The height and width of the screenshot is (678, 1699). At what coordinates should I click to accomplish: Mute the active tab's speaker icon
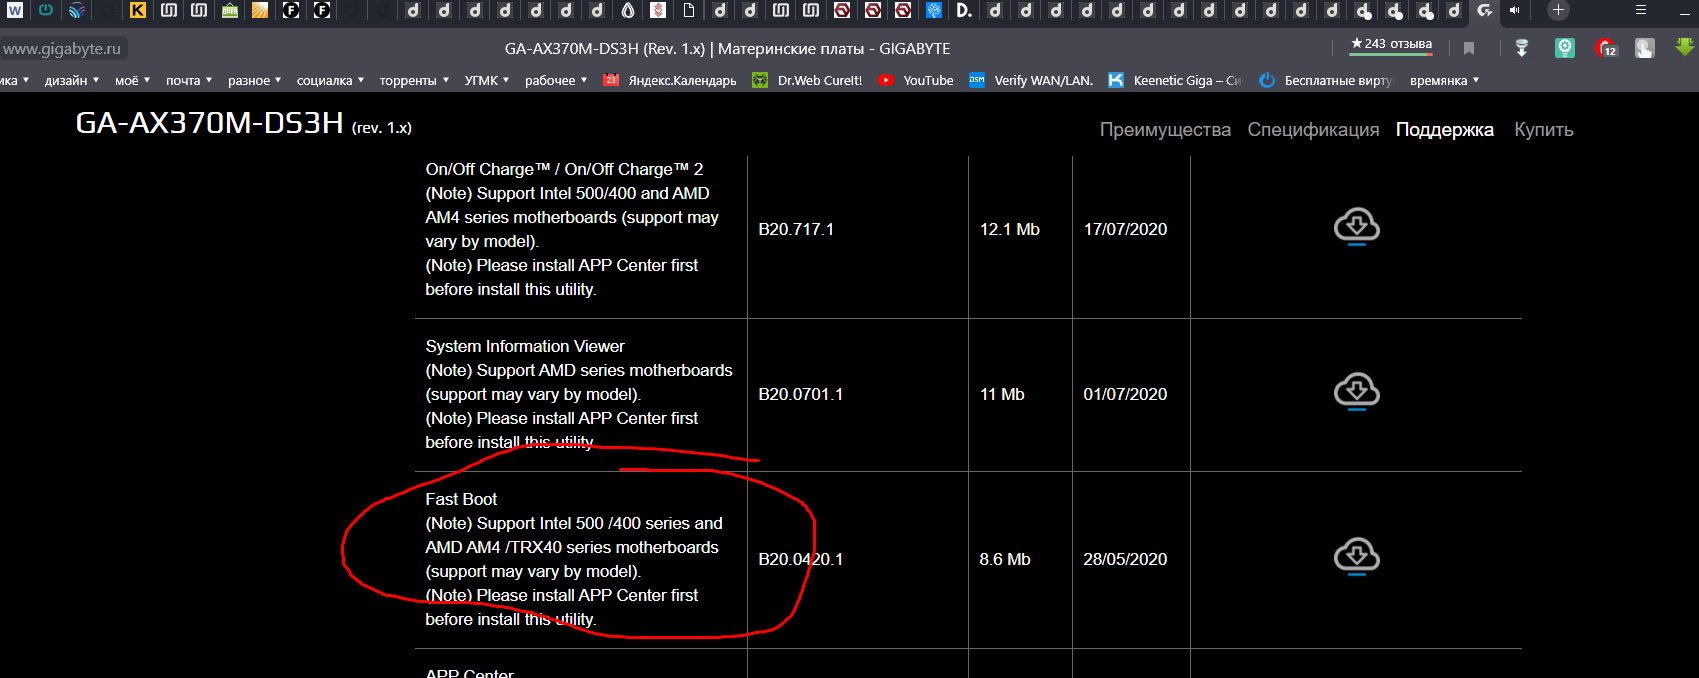click(1515, 10)
